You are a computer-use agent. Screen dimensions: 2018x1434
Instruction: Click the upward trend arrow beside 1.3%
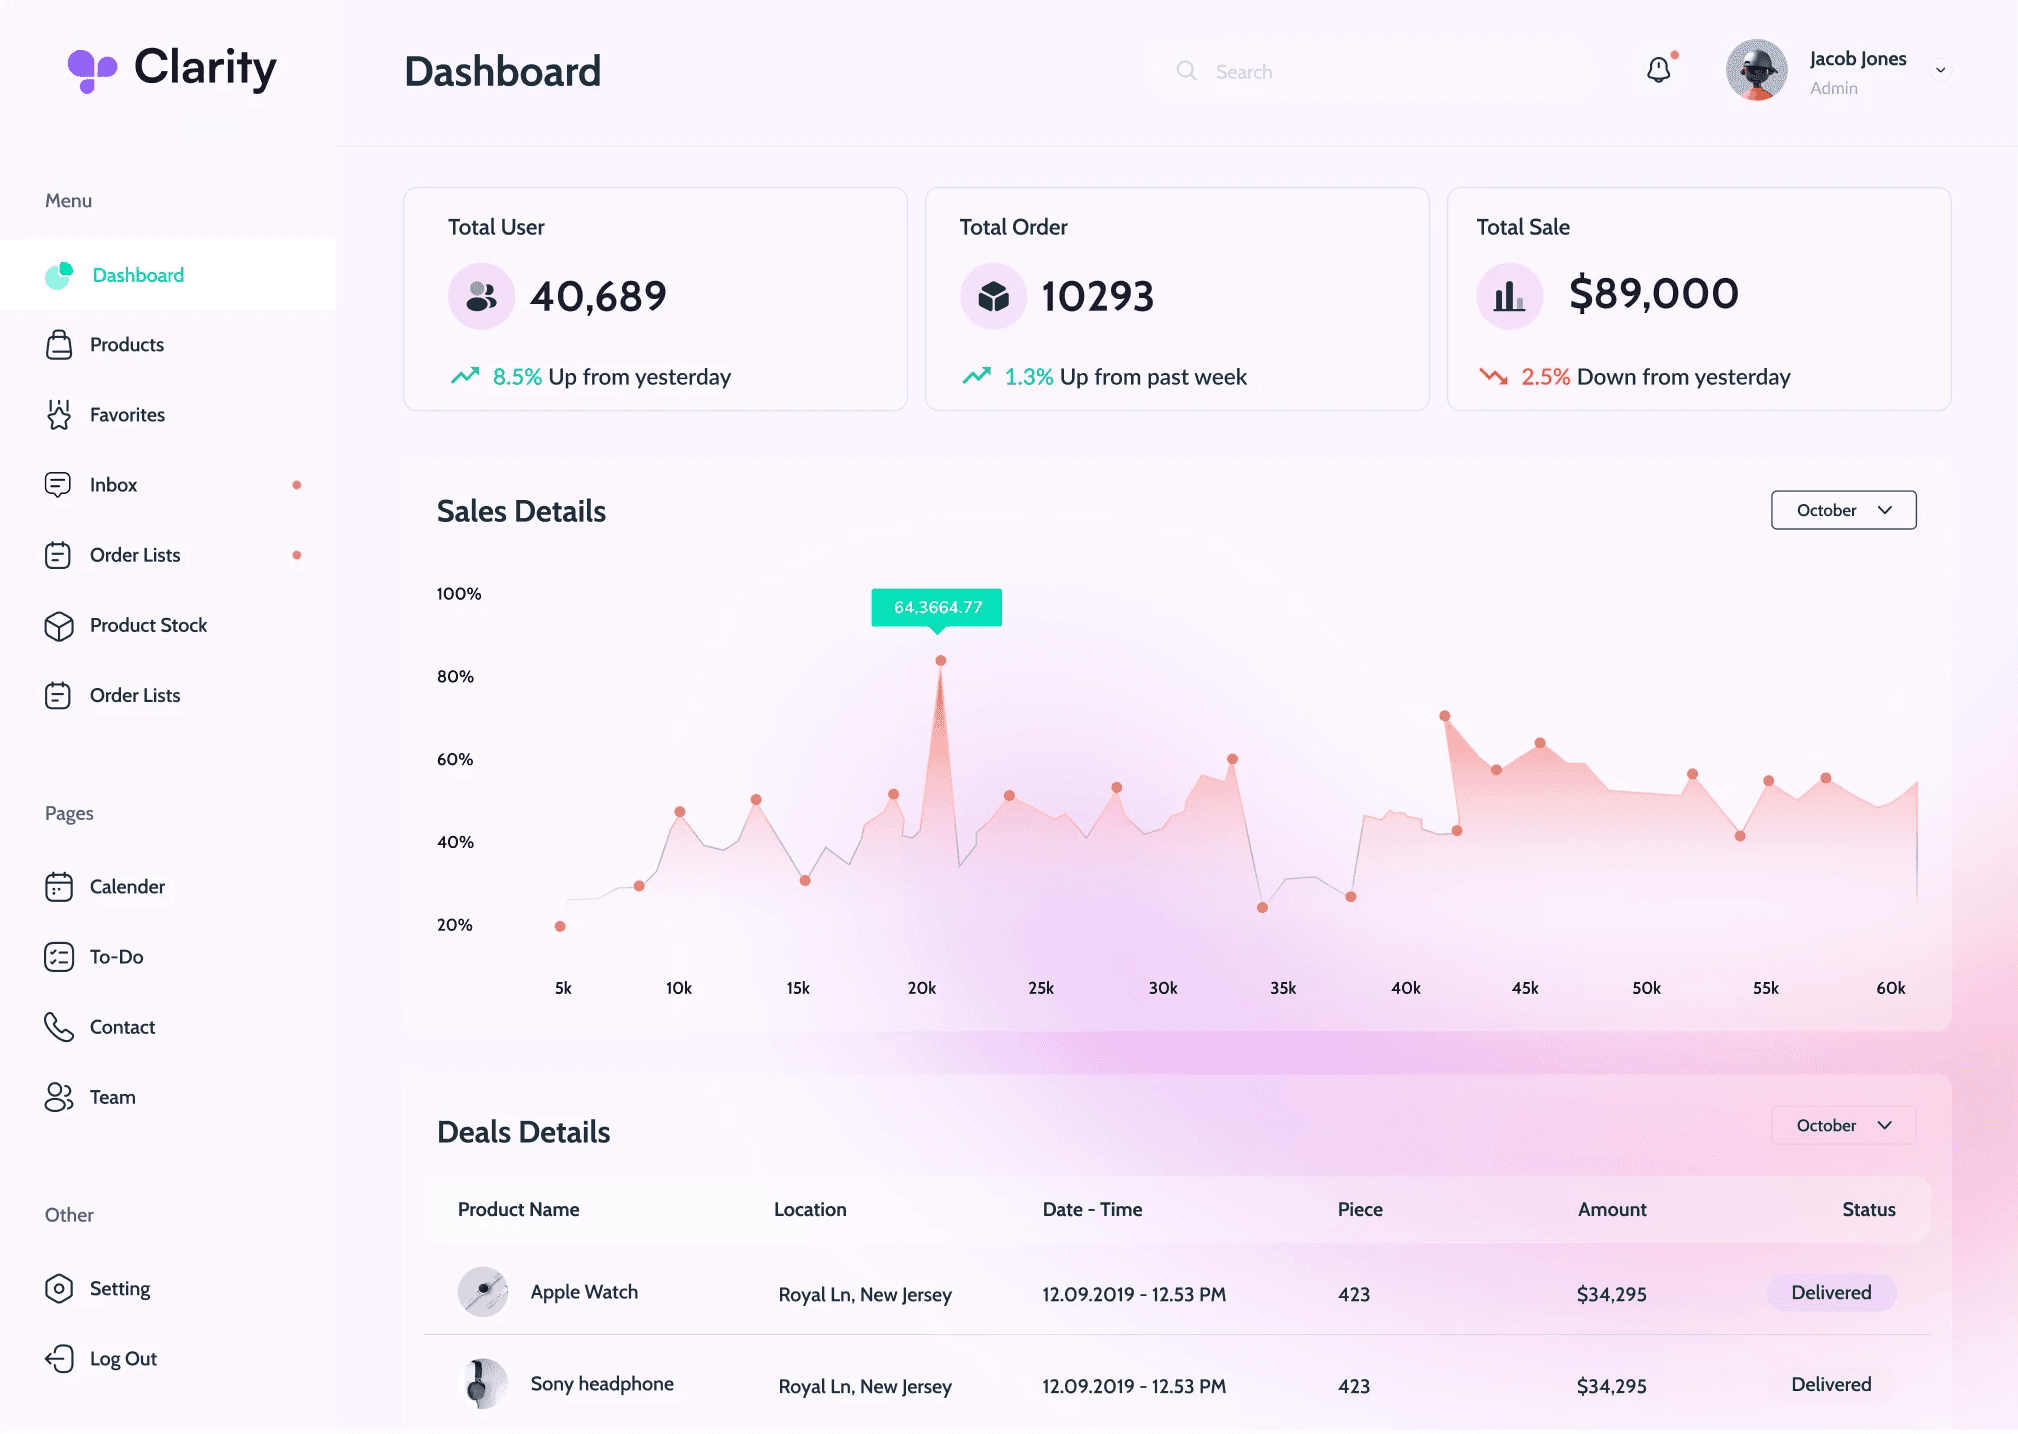977,376
